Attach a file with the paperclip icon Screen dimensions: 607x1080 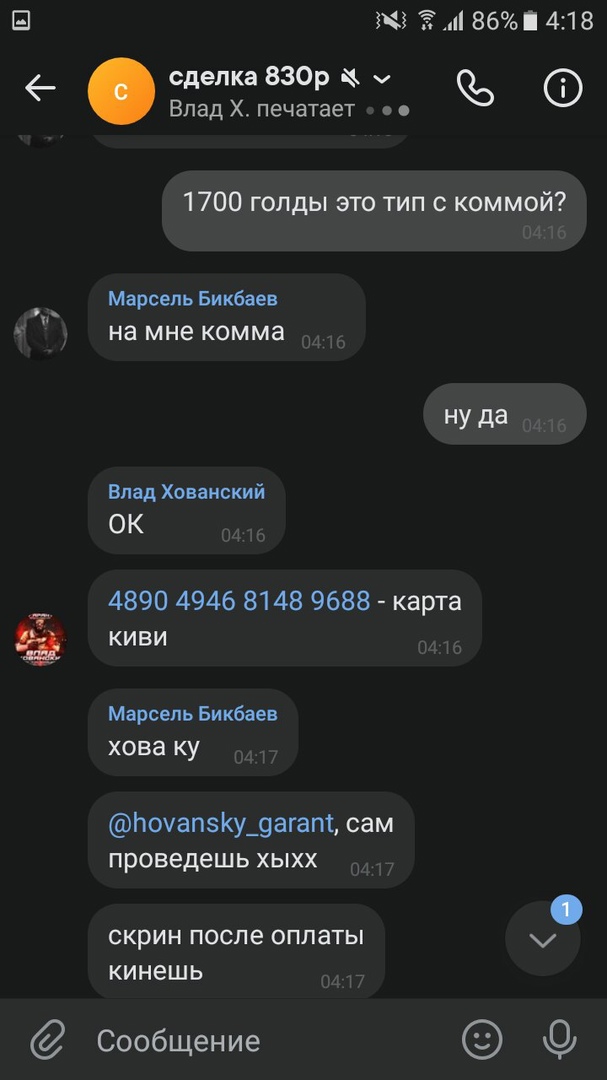point(48,1040)
